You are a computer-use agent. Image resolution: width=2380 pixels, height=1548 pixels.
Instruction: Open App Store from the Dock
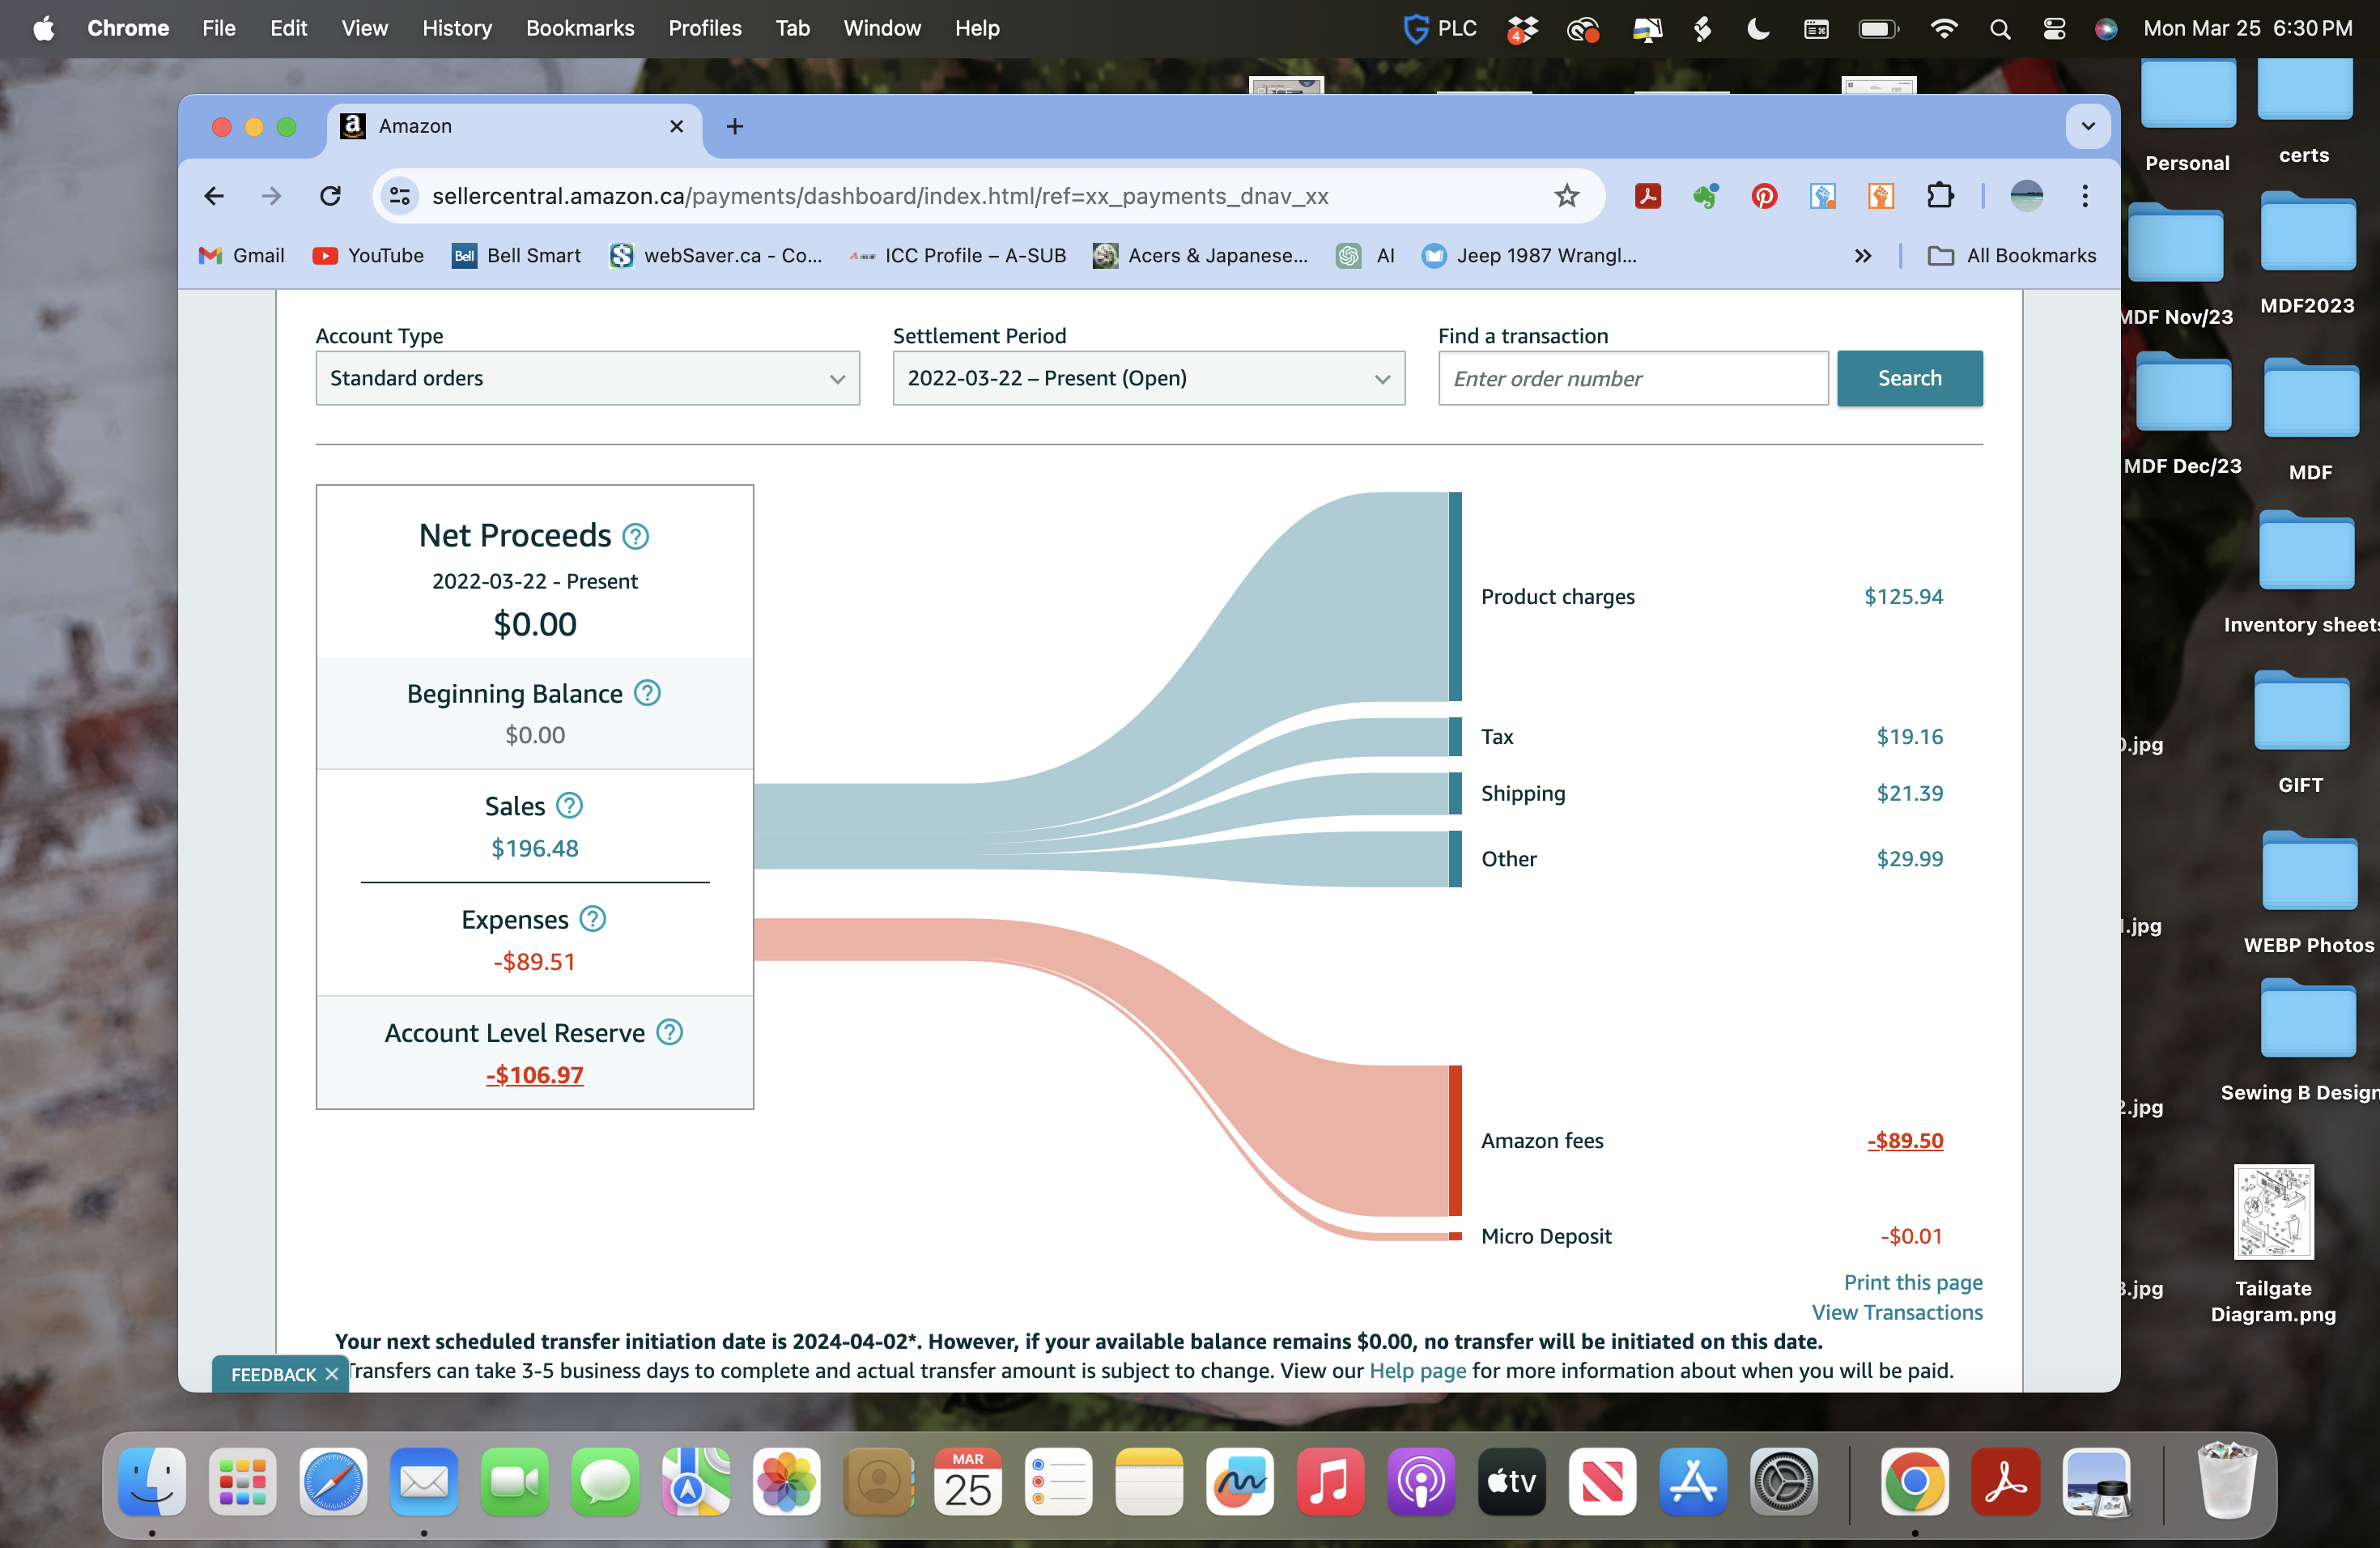click(x=1693, y=1482)
